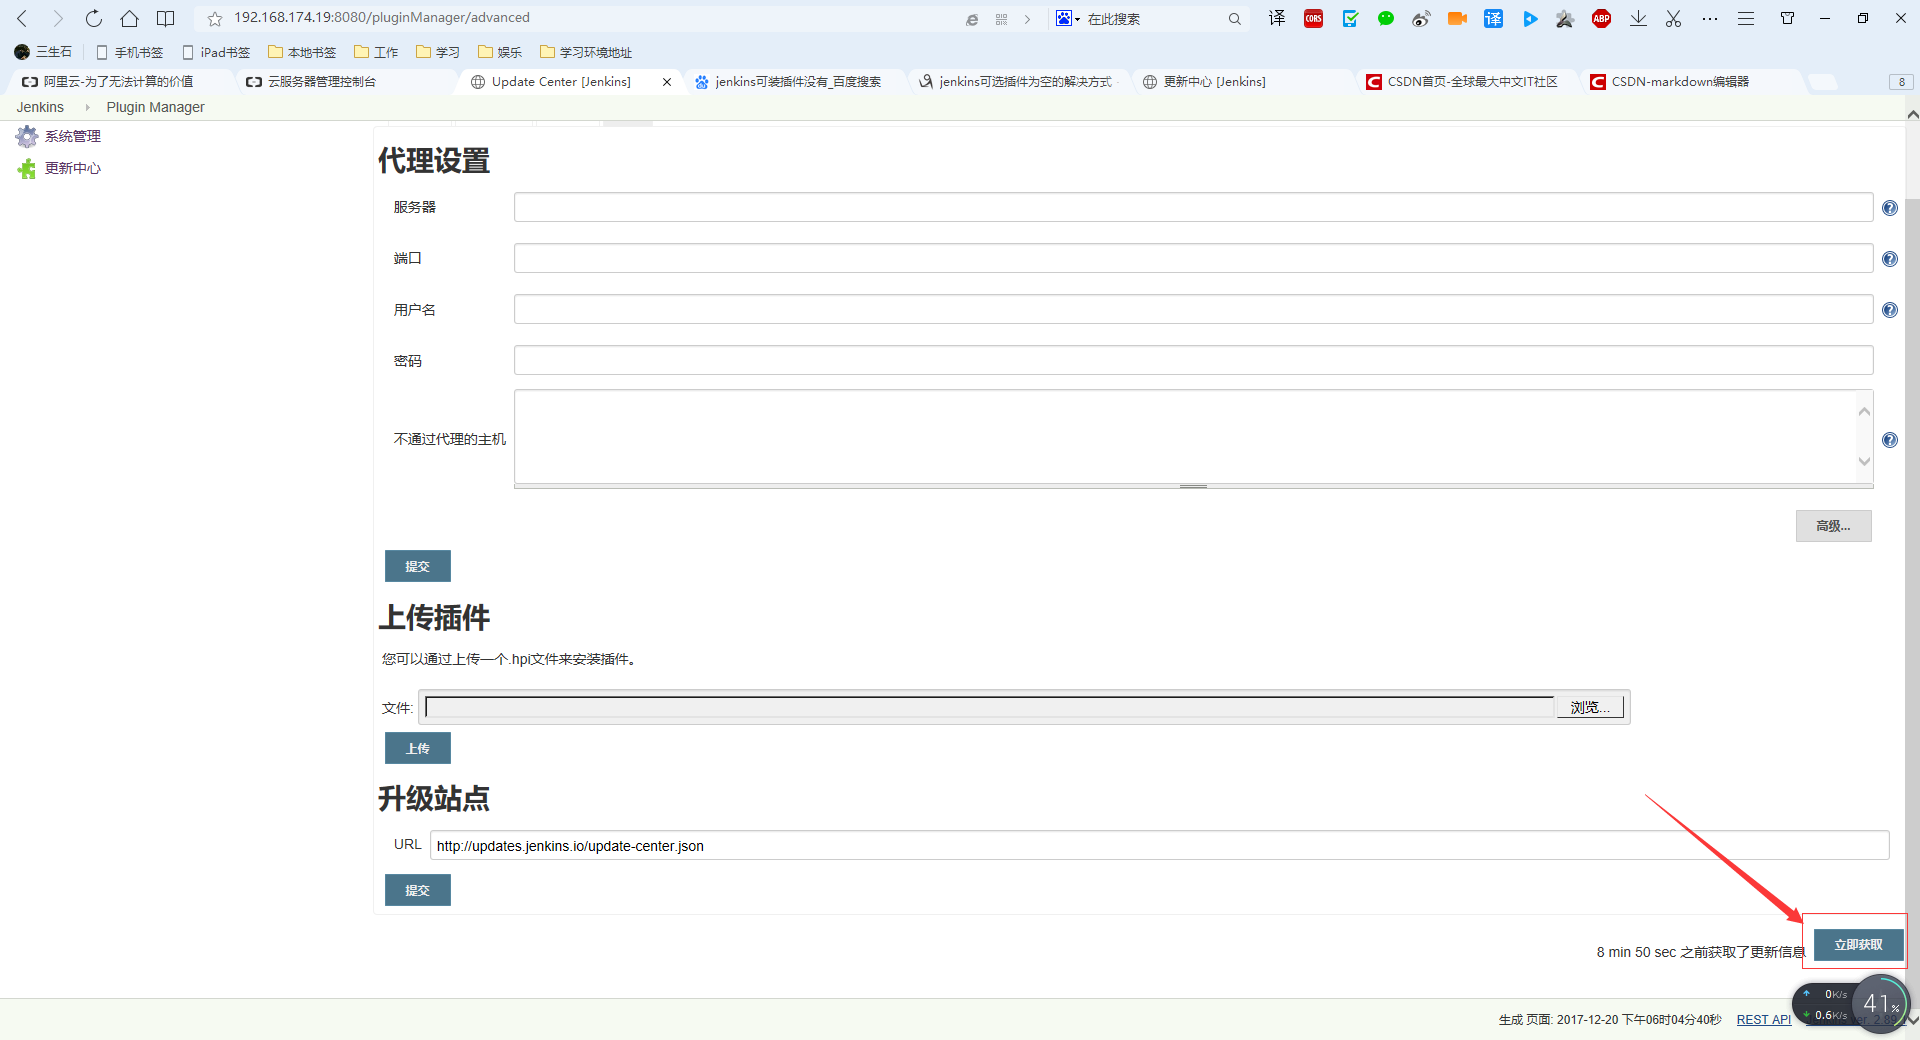Click the text area resize handle bar

point(1193,486)
